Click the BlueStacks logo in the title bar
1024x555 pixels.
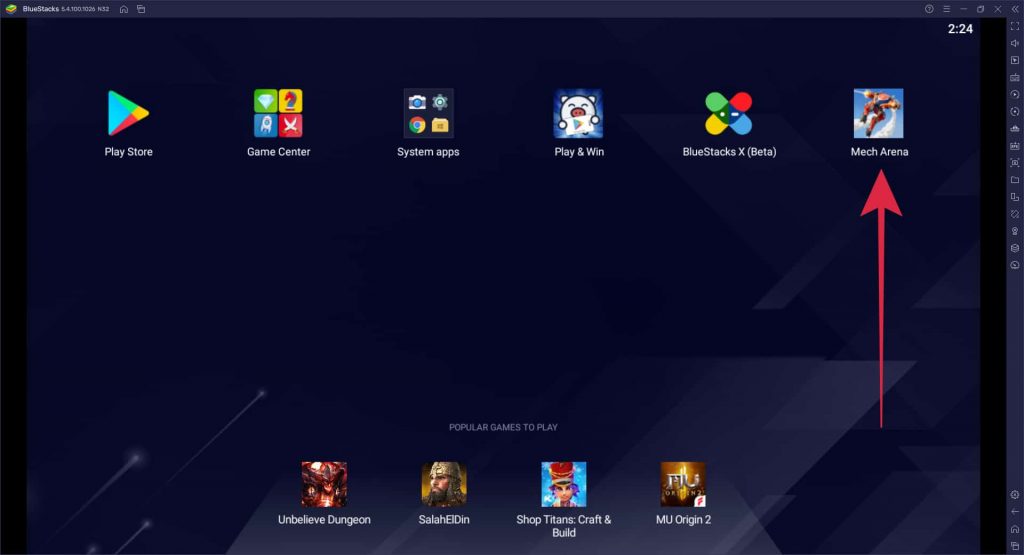11,9
